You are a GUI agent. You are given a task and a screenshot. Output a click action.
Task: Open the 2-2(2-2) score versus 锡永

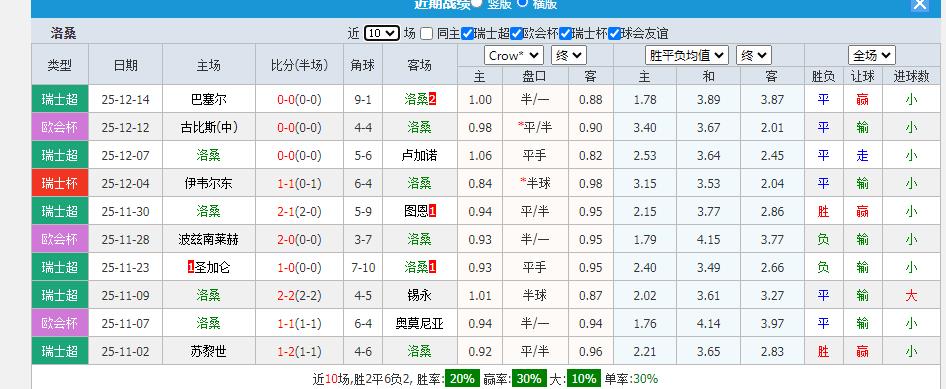300,296
